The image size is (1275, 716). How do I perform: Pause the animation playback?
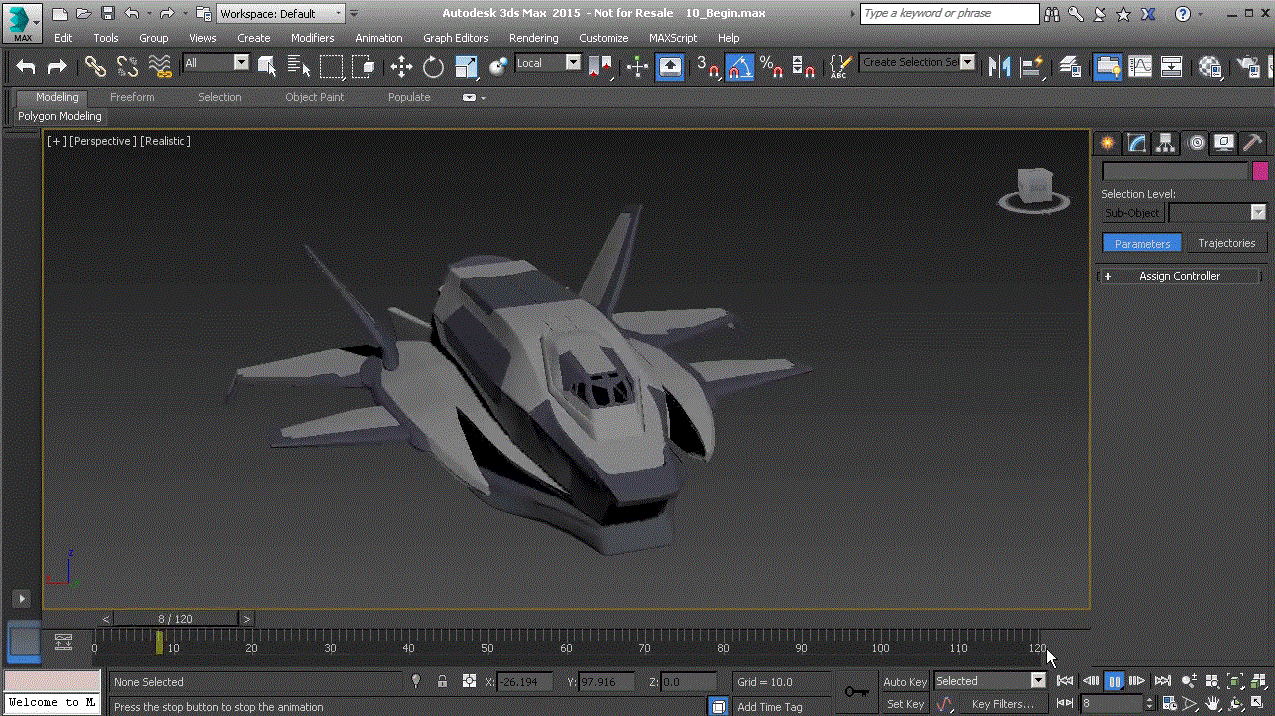coord(1114,681)
